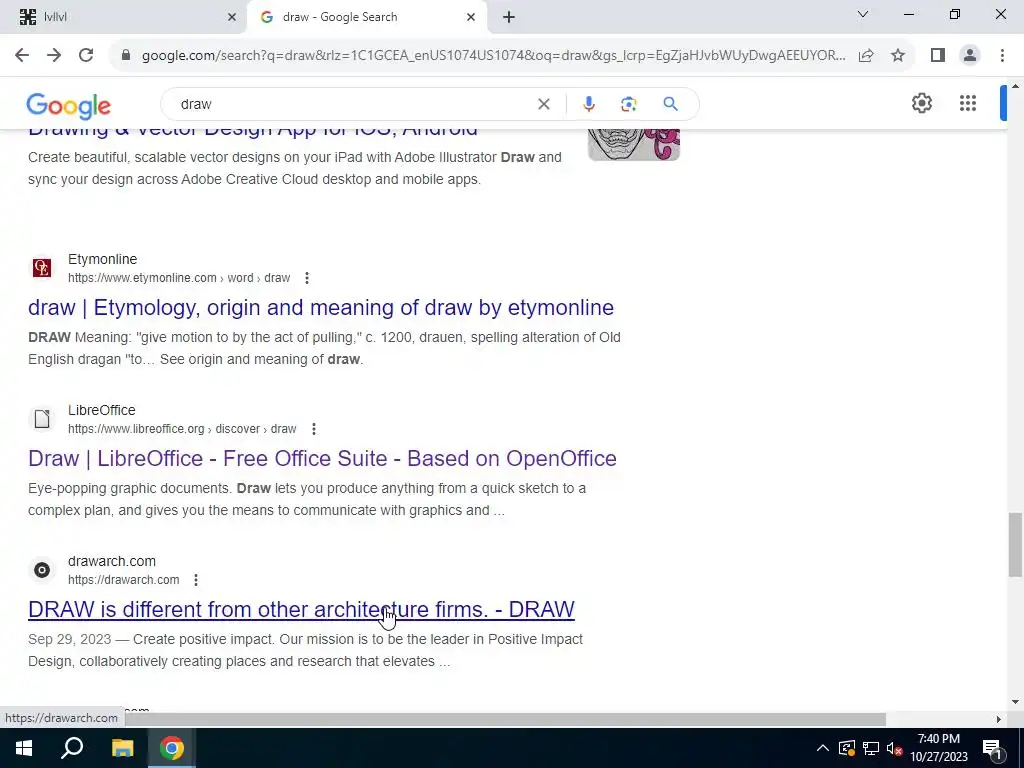The height and width of the screenshot is (768, 1024).
Task: Open Google apps grid
Action: pyautogui.click(x=968, y=103)
